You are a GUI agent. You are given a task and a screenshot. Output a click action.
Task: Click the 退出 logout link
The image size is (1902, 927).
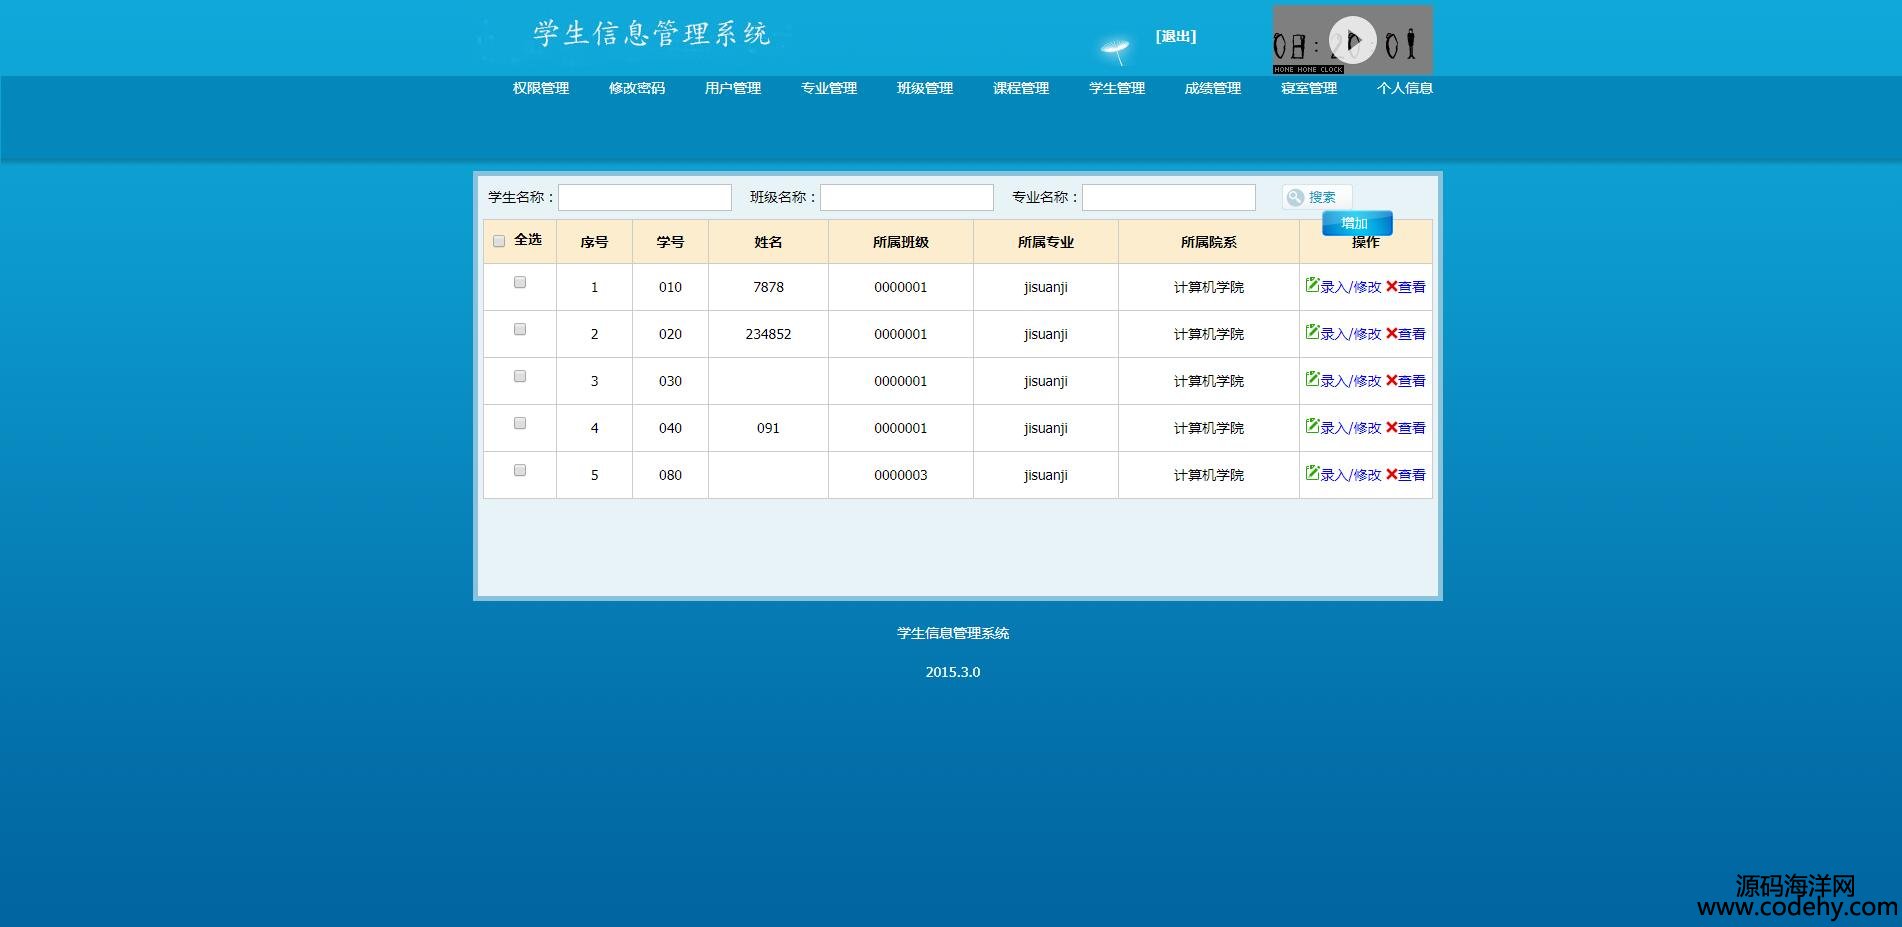tap(1175, 37)
